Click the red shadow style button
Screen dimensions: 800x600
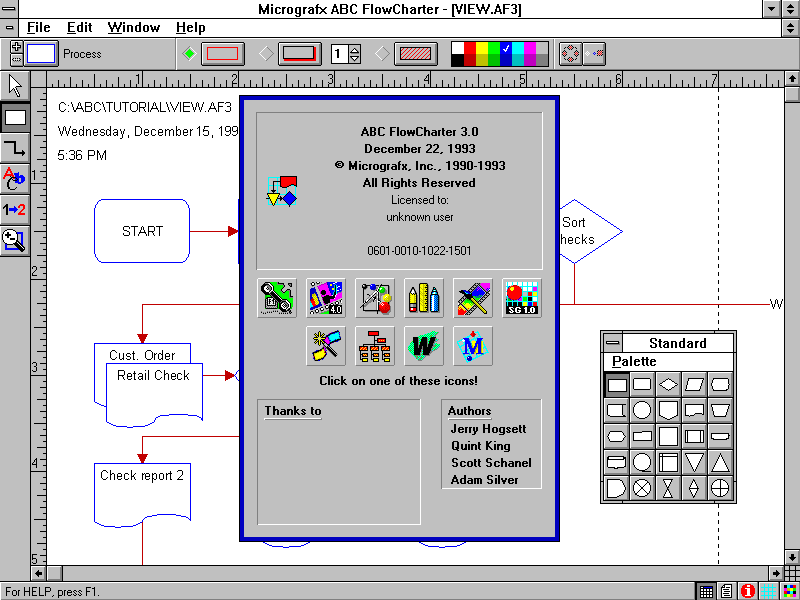click(299, 54)
